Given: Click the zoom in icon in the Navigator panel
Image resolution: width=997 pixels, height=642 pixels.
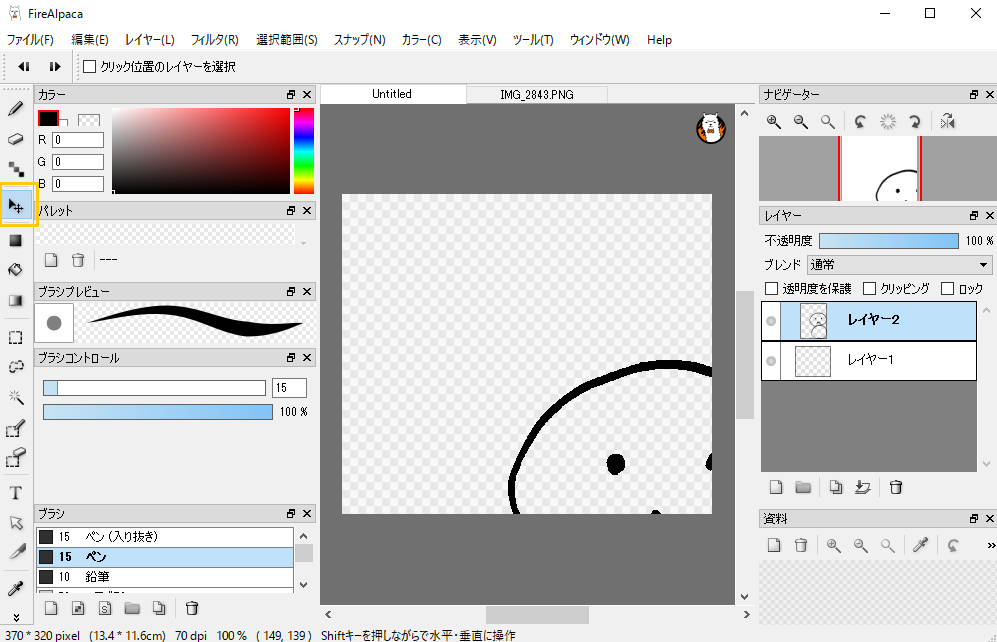Looking at the screenshot, I should coord(774,121).
